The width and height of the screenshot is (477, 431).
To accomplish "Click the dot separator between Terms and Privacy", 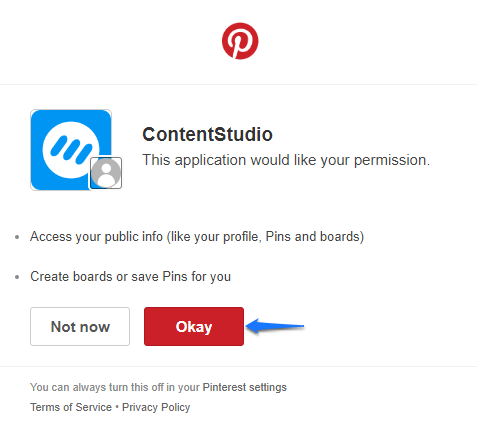I will click(117, 407).
